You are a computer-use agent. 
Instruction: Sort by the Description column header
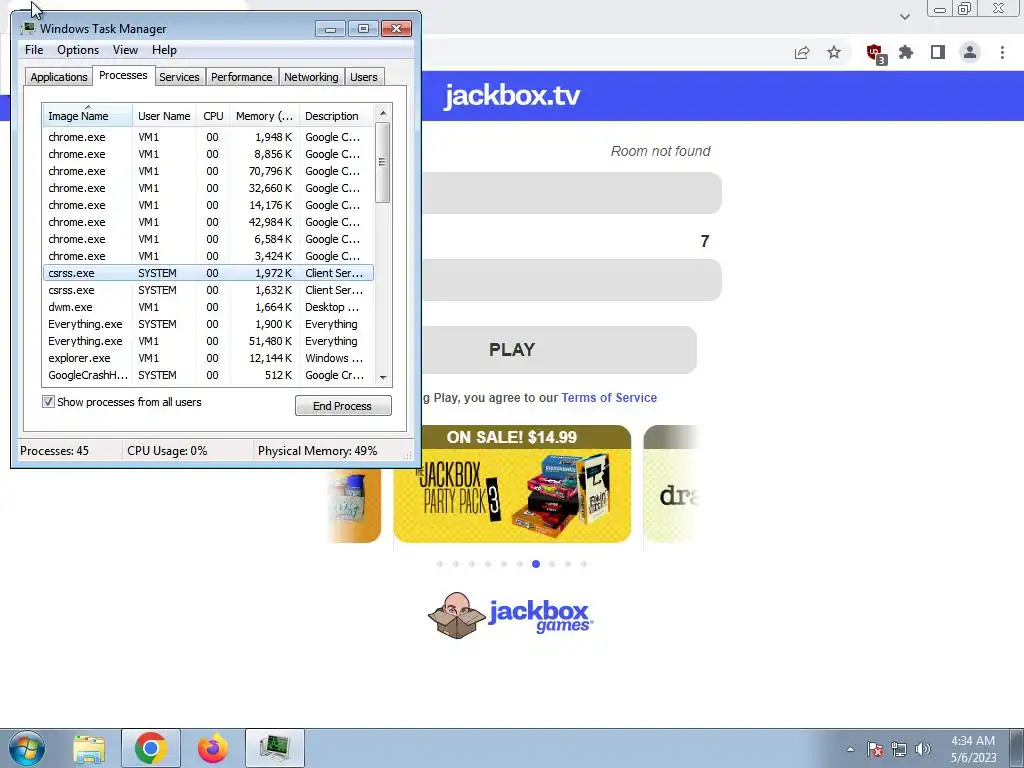(336, 116)
